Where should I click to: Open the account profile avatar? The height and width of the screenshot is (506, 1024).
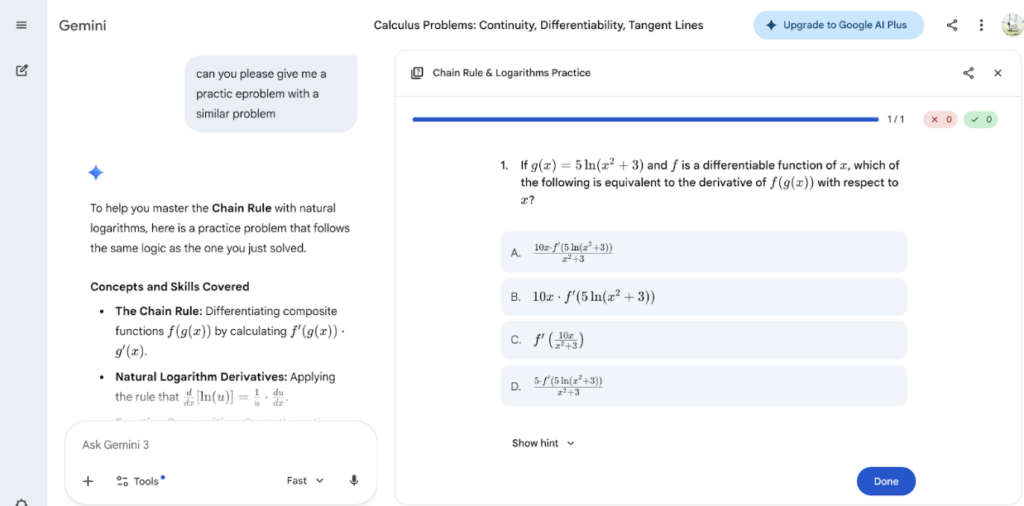tap(1011, 25)
